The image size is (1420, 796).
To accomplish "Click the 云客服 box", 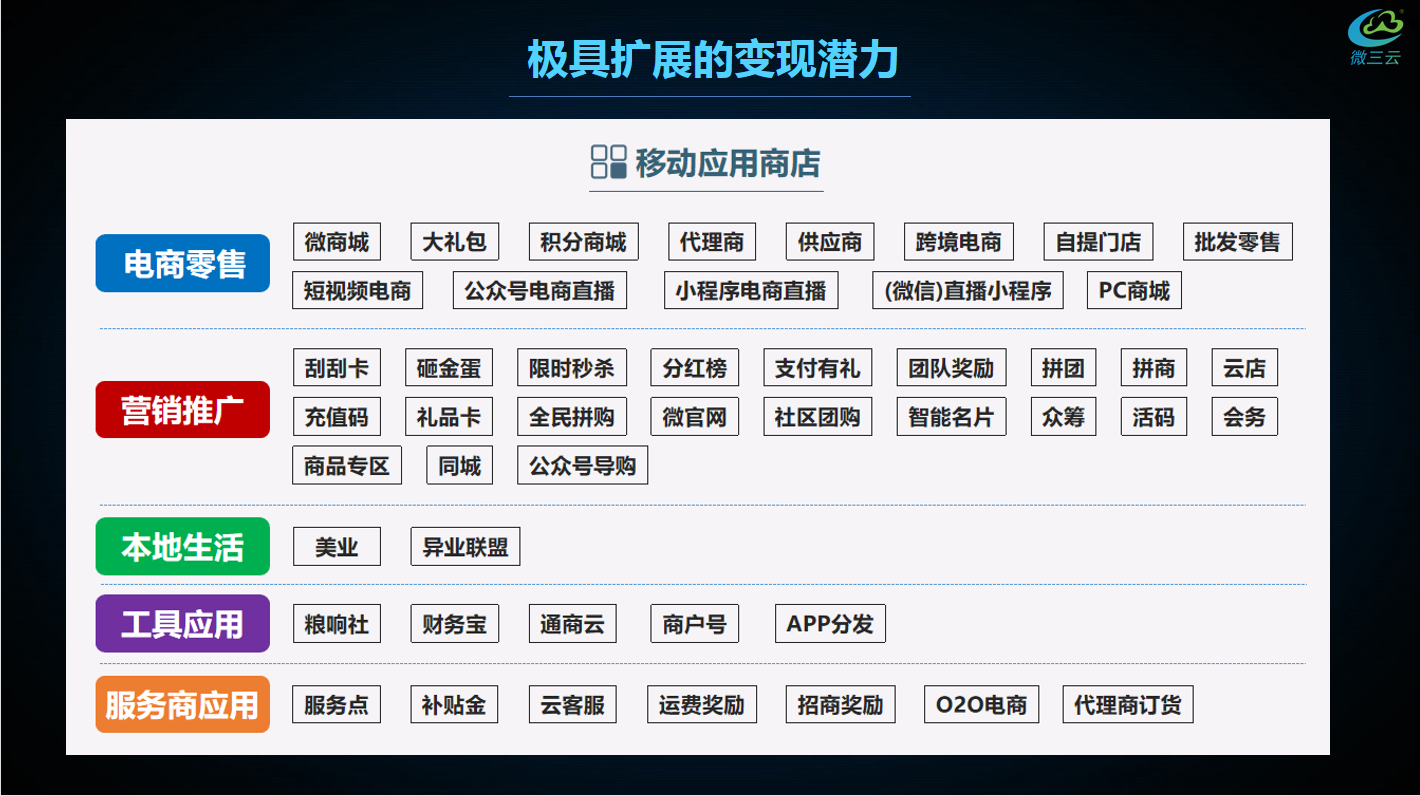I will (573, 704).
